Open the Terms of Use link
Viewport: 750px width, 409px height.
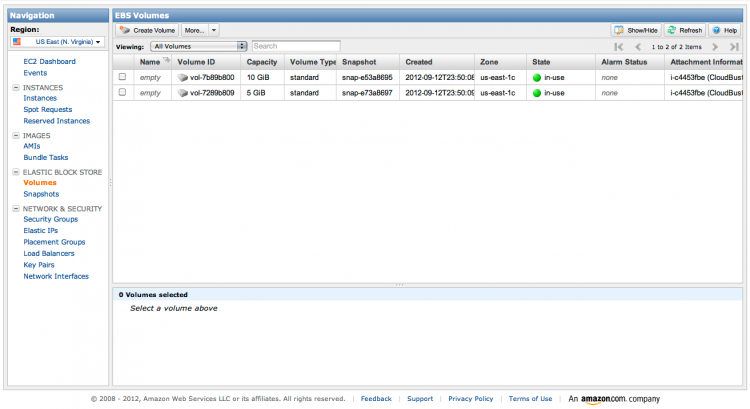coord(530,398)
